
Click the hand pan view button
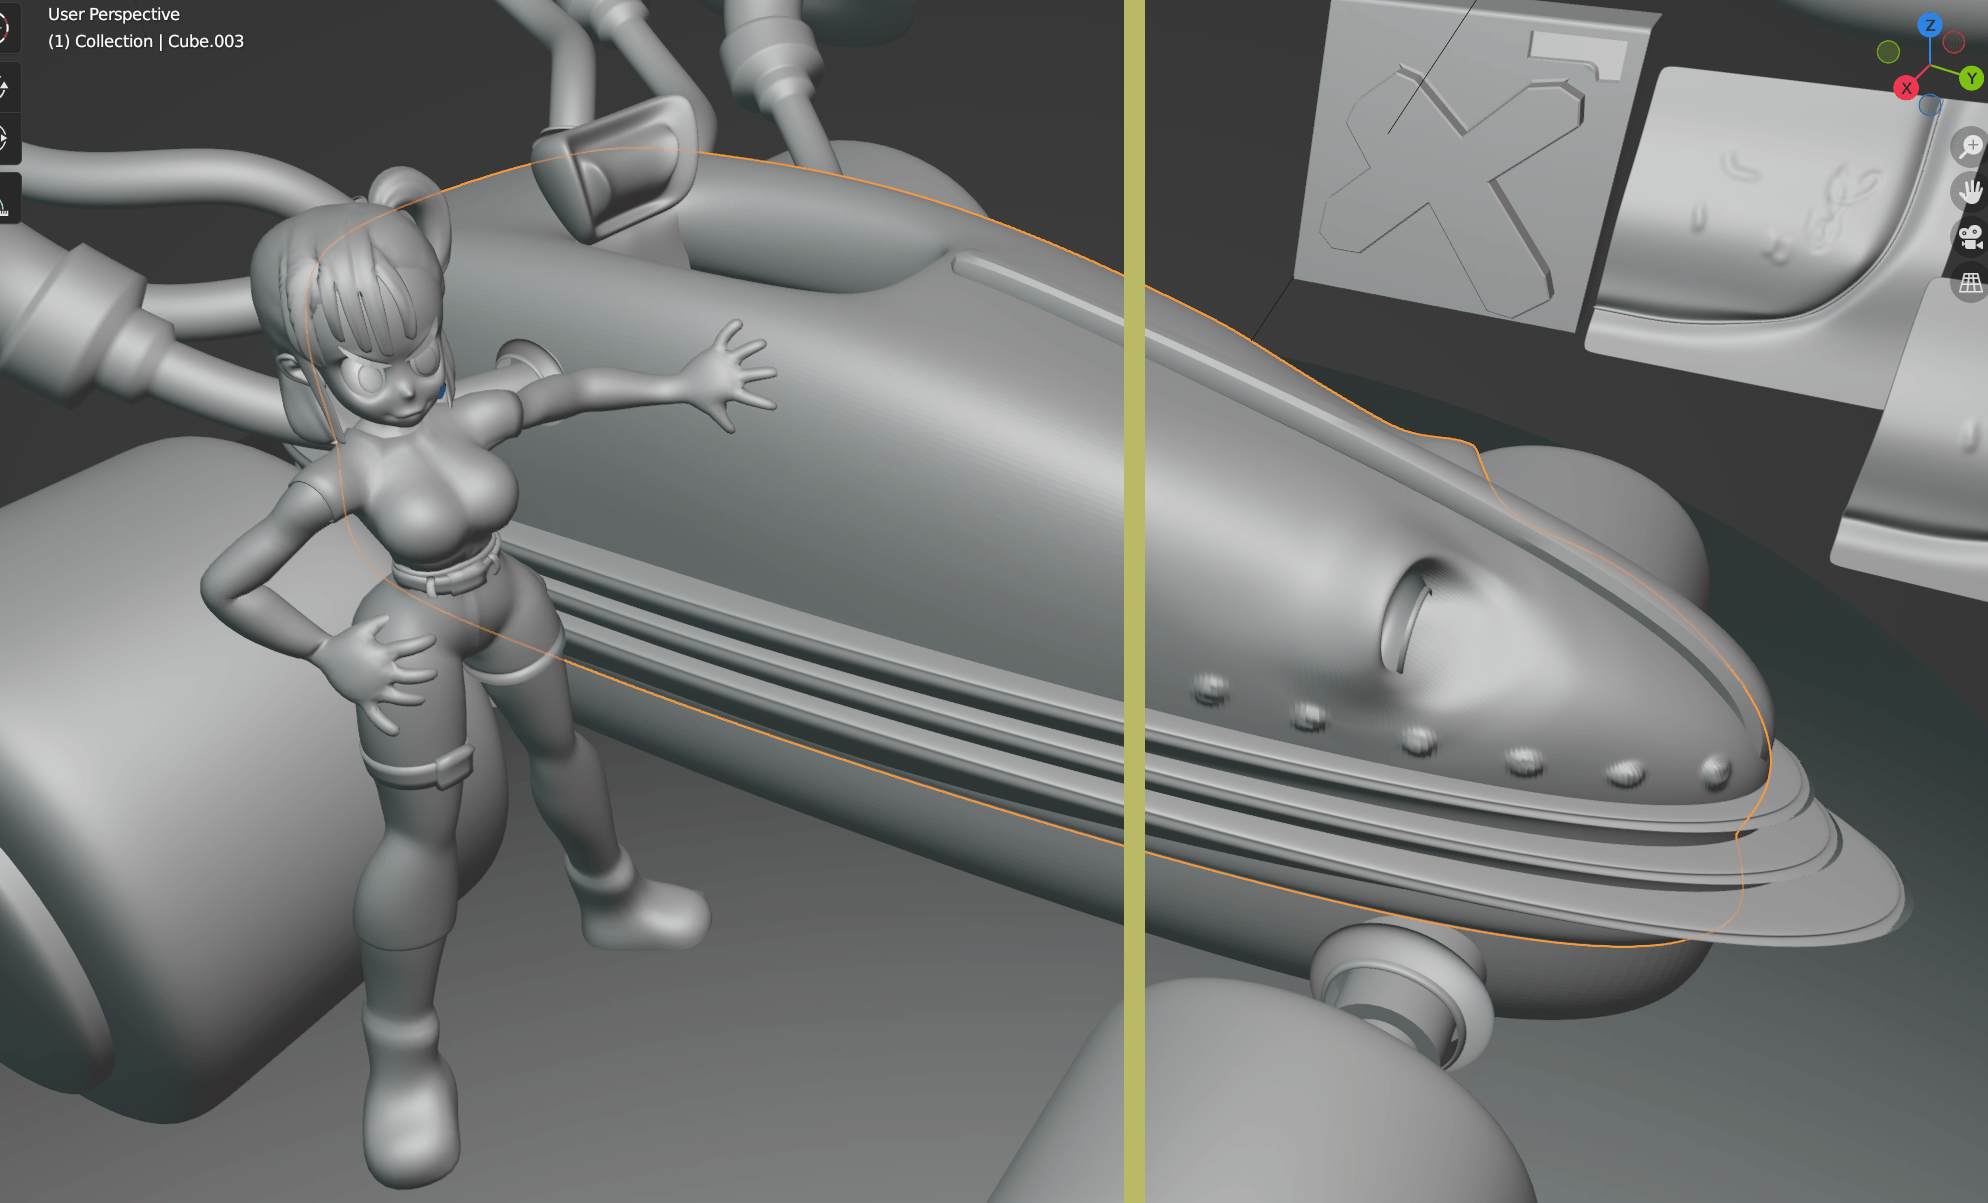coord(1970,191)
